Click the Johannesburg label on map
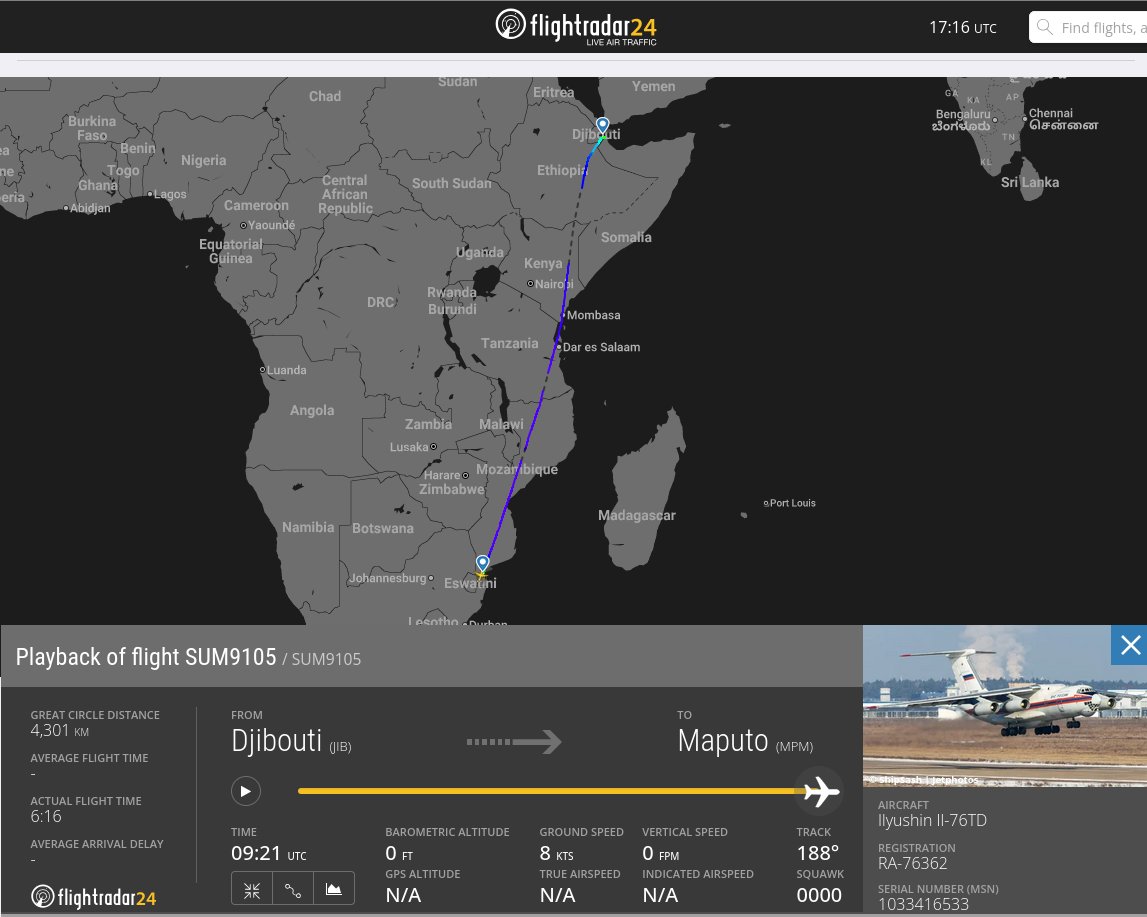Viewport: 1147px width, 917px height. point(387,578)
